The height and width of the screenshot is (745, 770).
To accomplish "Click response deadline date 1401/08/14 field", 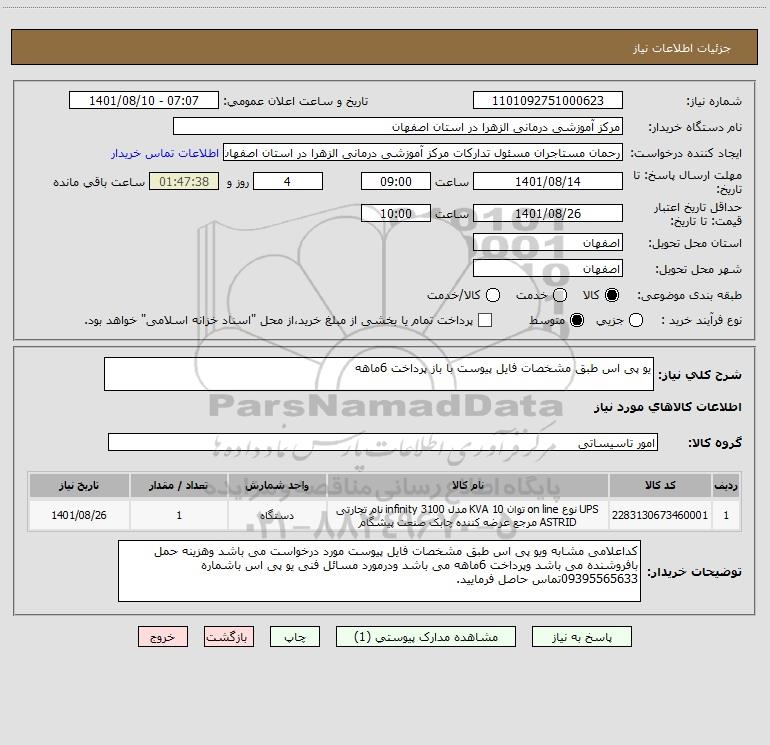I will tap(548, 181).
